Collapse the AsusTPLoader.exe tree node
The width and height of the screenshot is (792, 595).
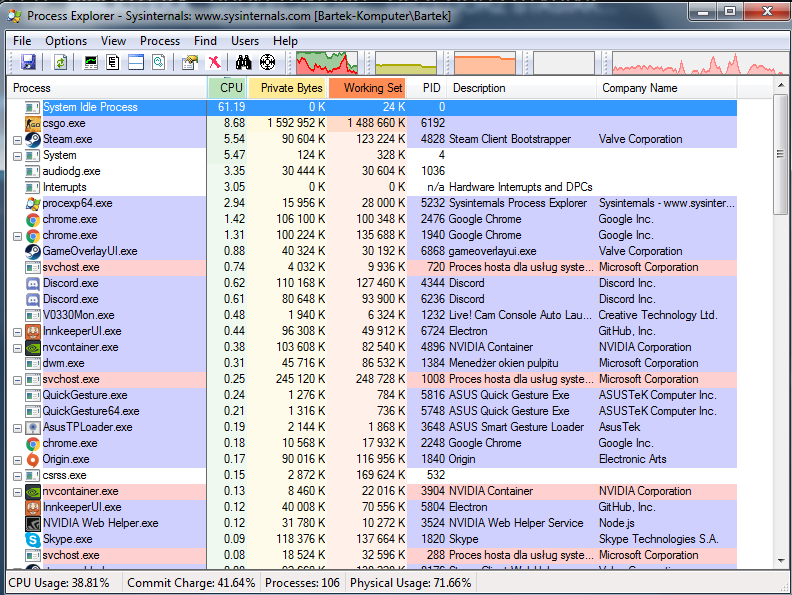point(17,428)
